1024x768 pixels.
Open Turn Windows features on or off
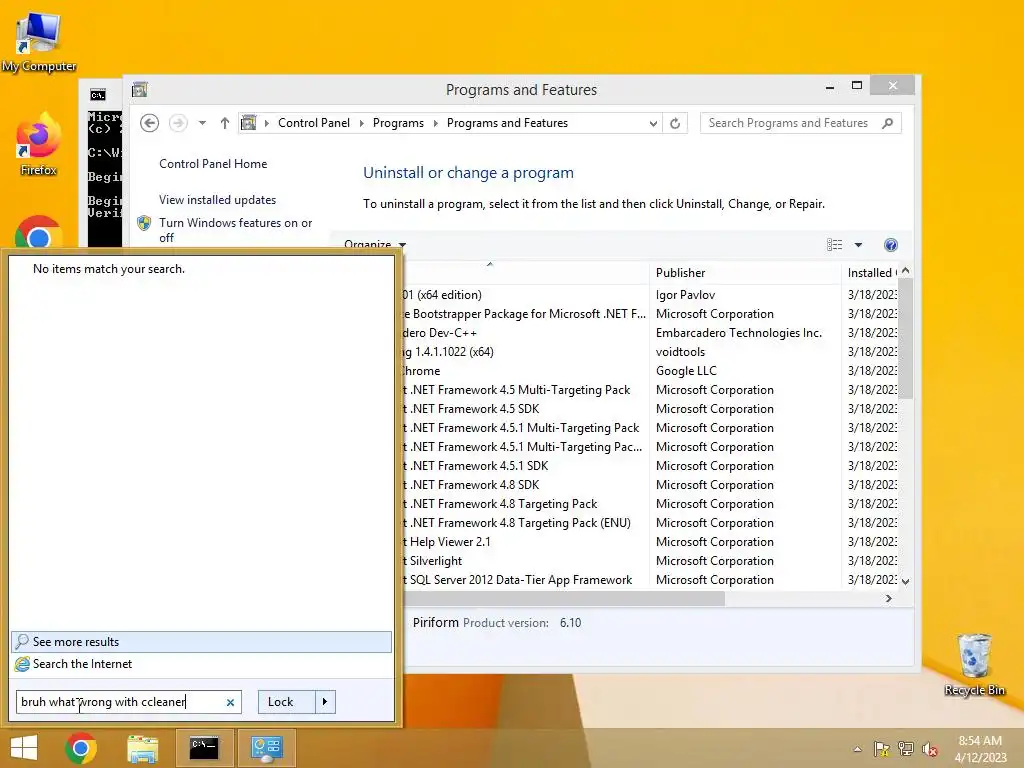[x=236, y=230]
